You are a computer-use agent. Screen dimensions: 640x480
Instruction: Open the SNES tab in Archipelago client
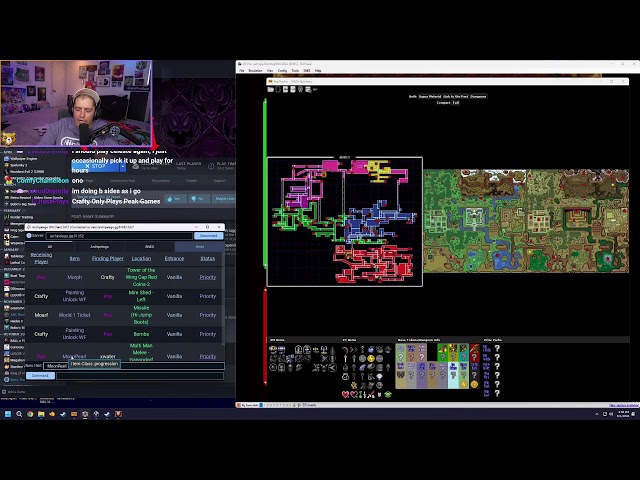pos(149,247)
